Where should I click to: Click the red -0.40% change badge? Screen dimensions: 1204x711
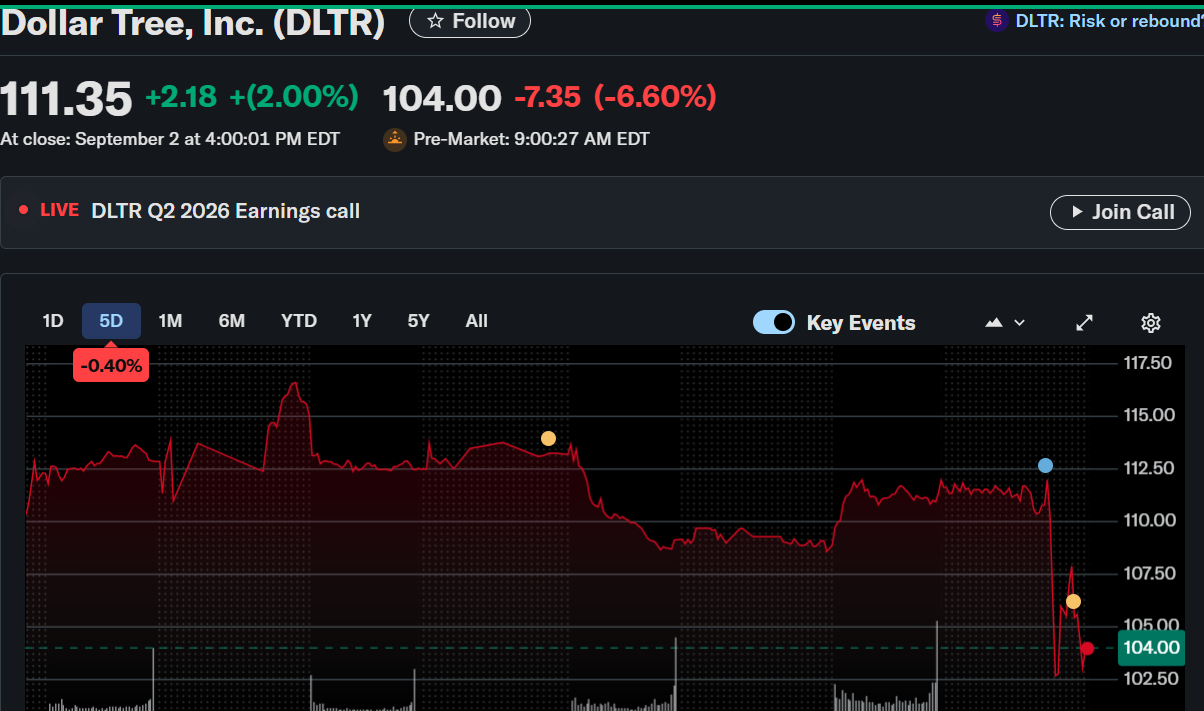[111, 366]
